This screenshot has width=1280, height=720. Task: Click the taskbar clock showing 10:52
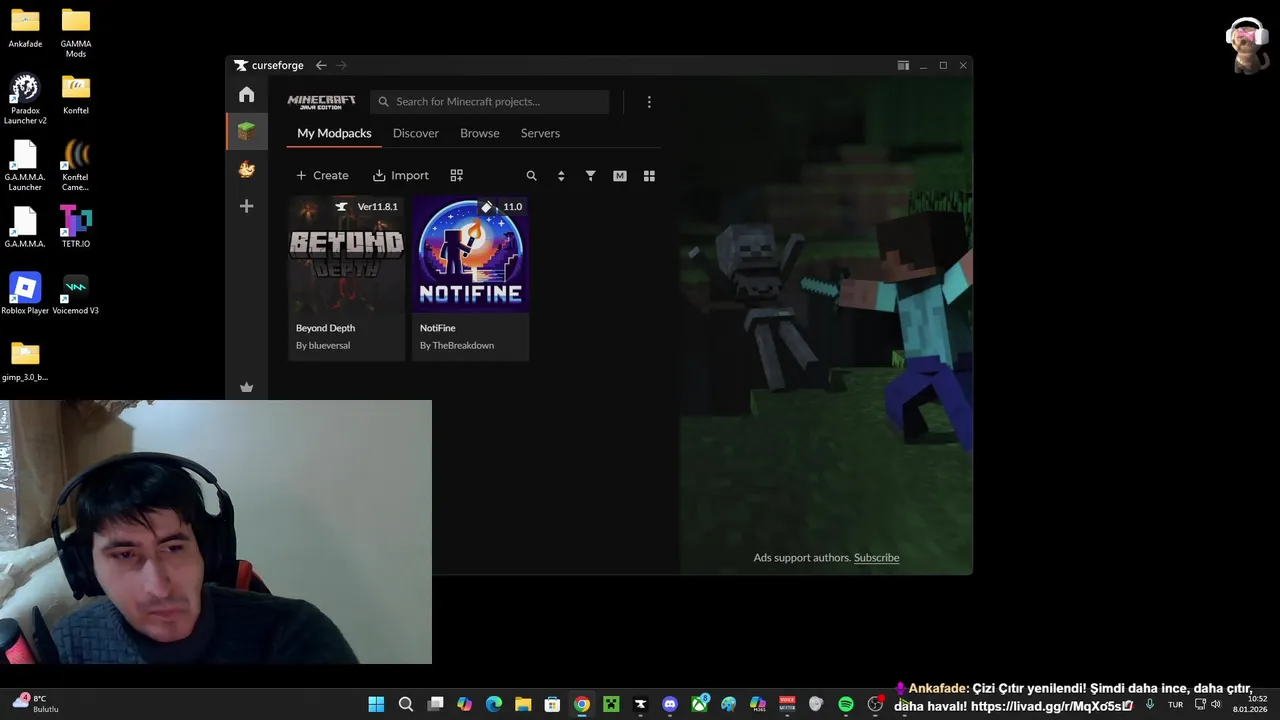1250,704
